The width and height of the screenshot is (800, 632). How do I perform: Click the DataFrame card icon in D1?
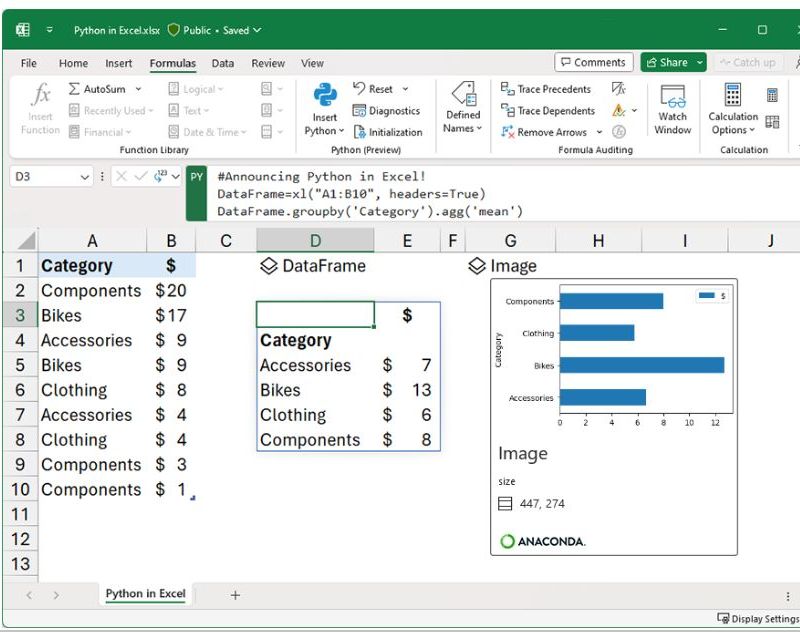[x=269, y=266]
